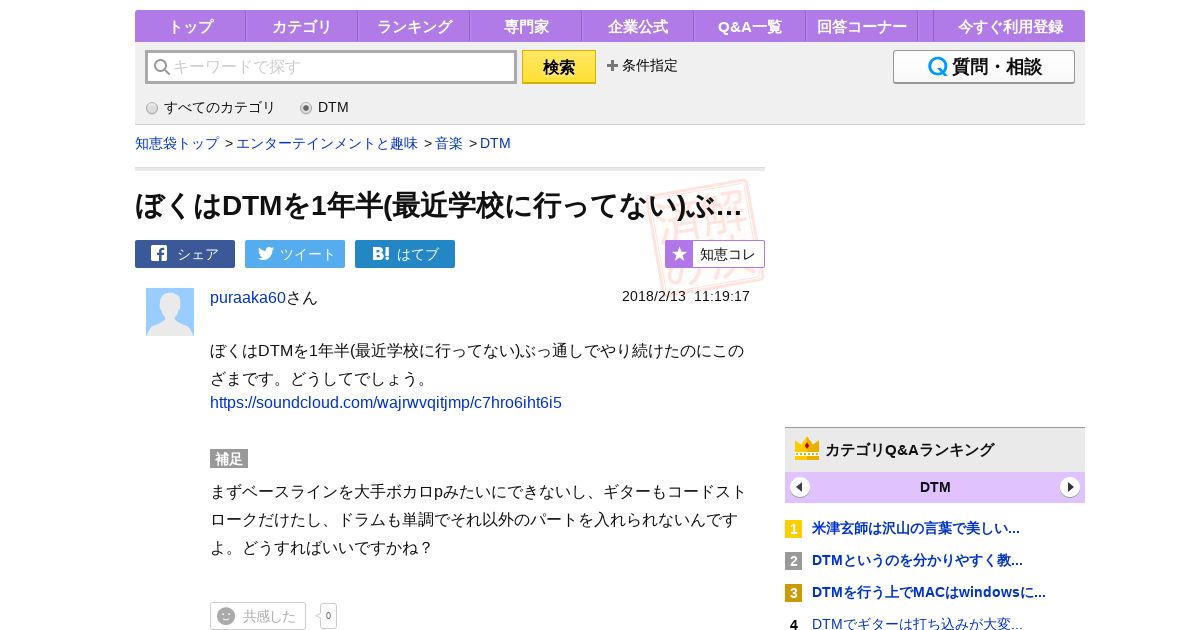Expand 条件指定 search options
Viewport: 1200px width, 630px height.
(642, 65)
